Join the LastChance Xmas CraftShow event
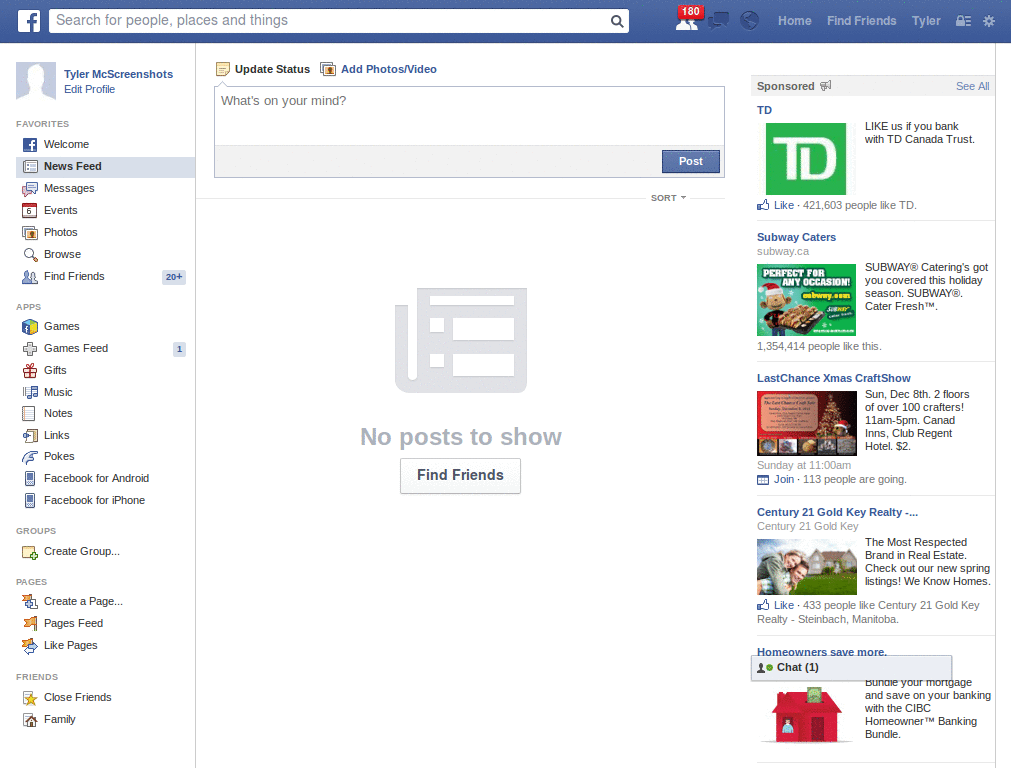Viewport: 1024px width, 768px height. 784,479
